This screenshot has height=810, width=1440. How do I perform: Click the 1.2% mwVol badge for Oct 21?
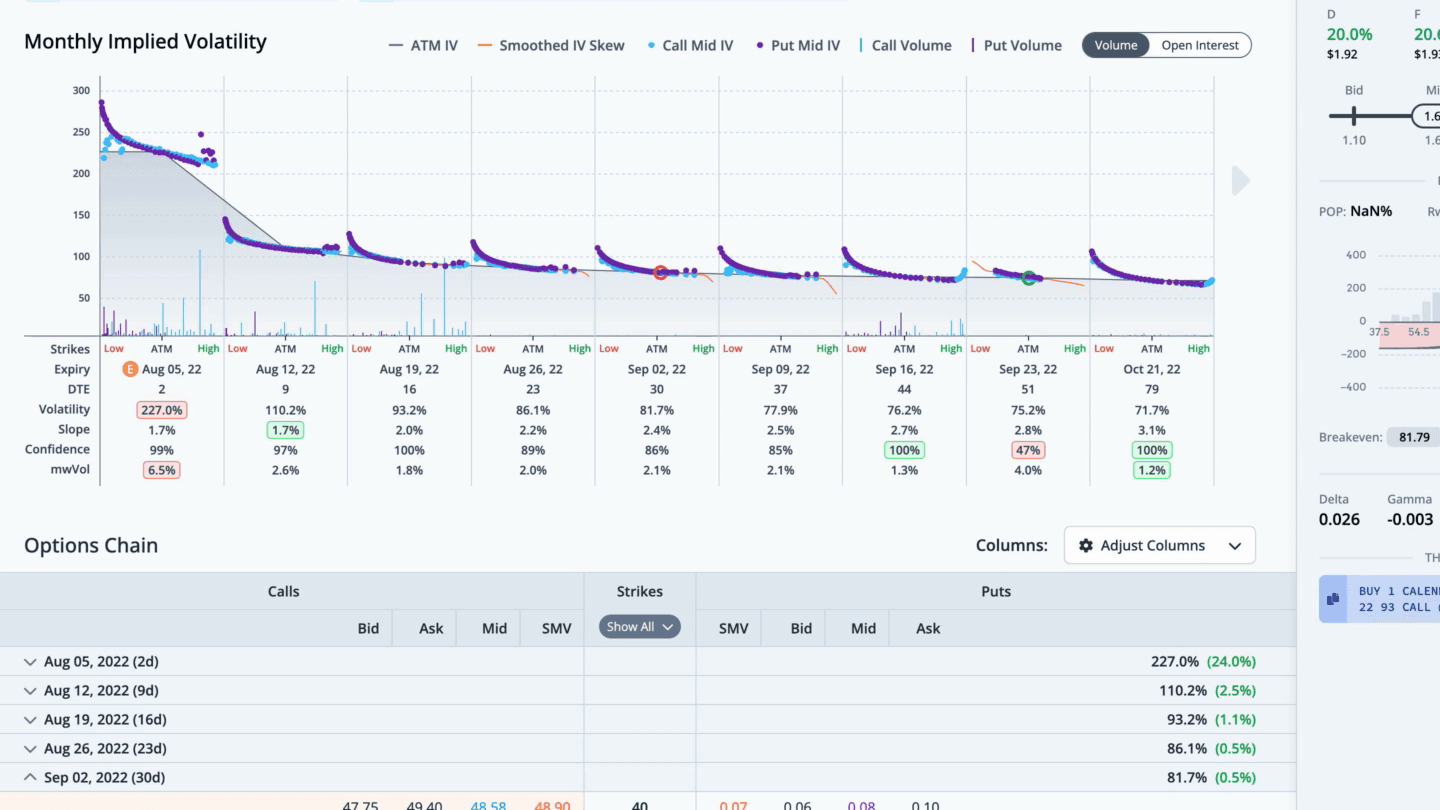tap(1152, 470)
